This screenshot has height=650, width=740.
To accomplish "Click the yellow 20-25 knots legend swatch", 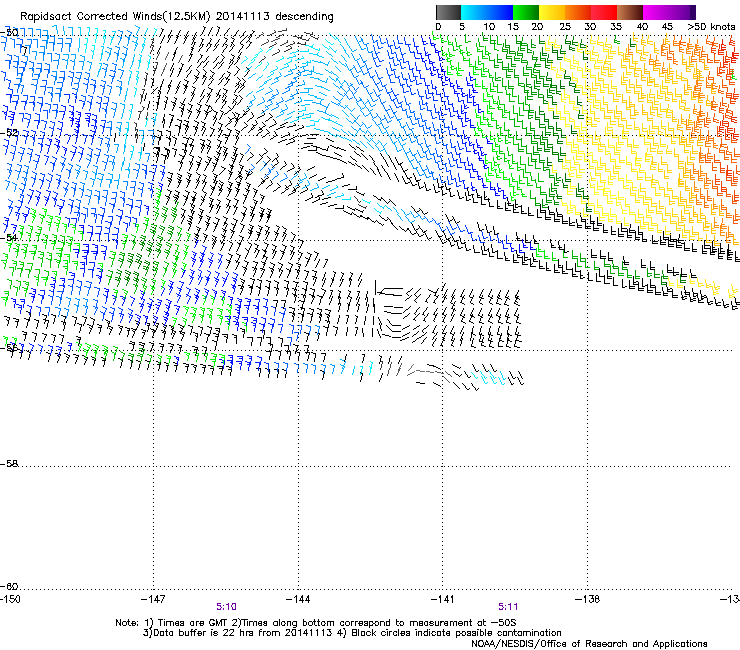I will pyautogui.click(x=552, y=12).
